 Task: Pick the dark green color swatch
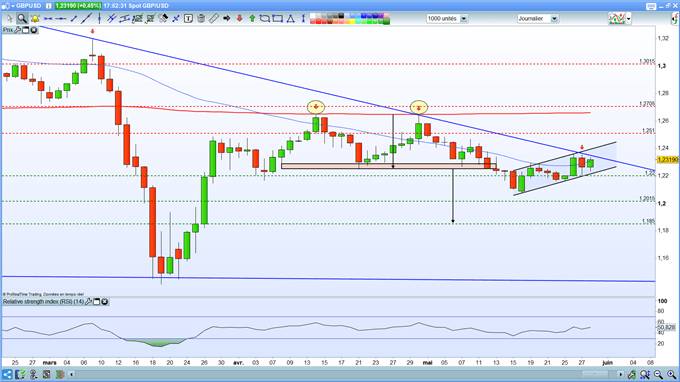[x=386, y=21]
